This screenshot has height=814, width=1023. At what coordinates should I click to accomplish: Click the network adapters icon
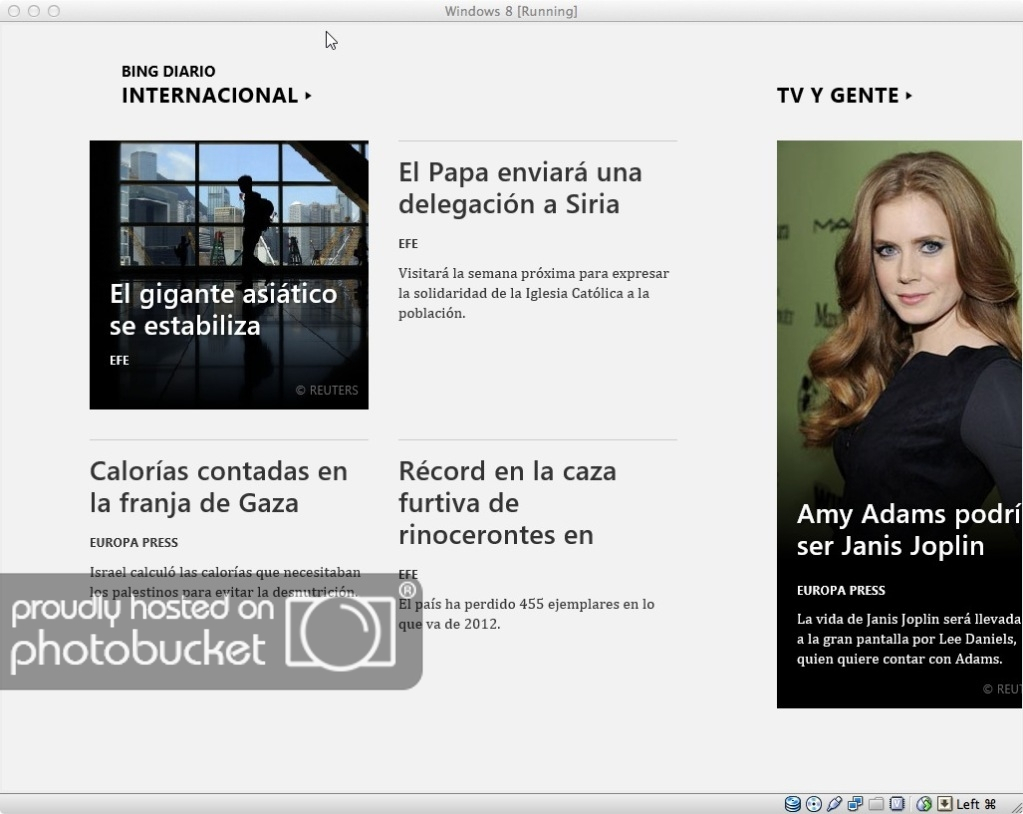856,804
